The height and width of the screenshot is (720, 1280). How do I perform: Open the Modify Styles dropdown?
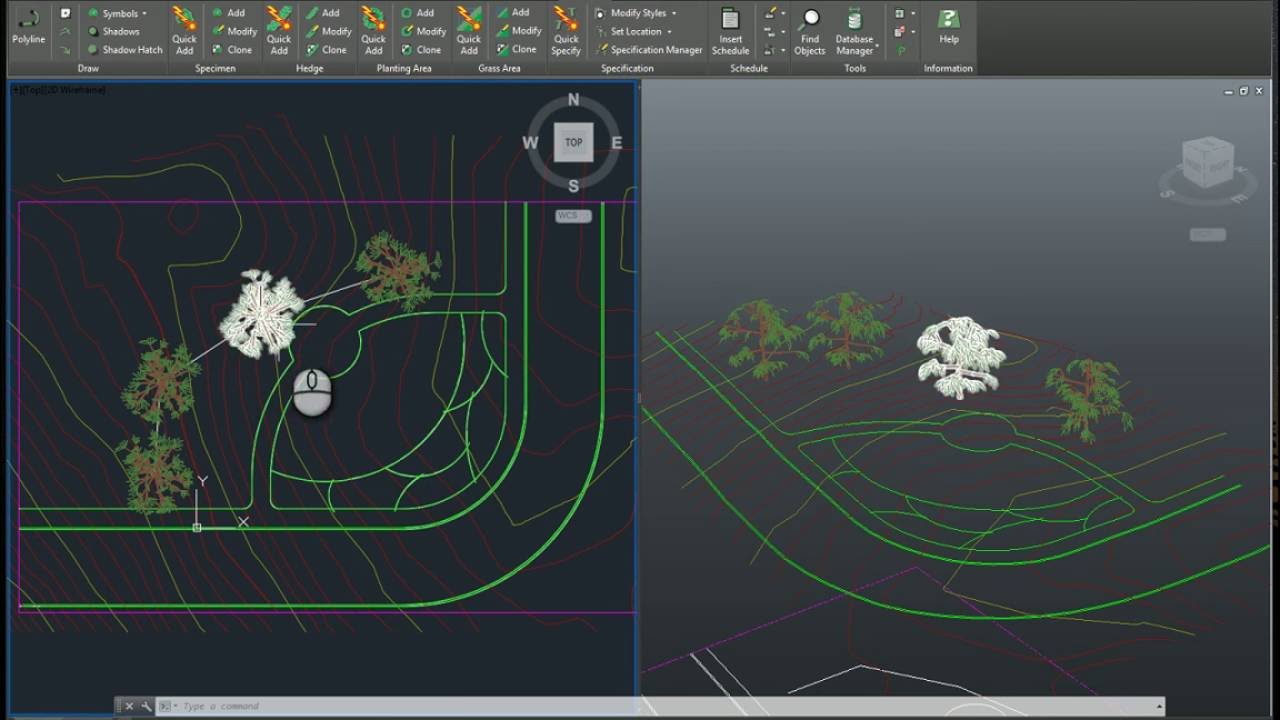tap(636, 13)
